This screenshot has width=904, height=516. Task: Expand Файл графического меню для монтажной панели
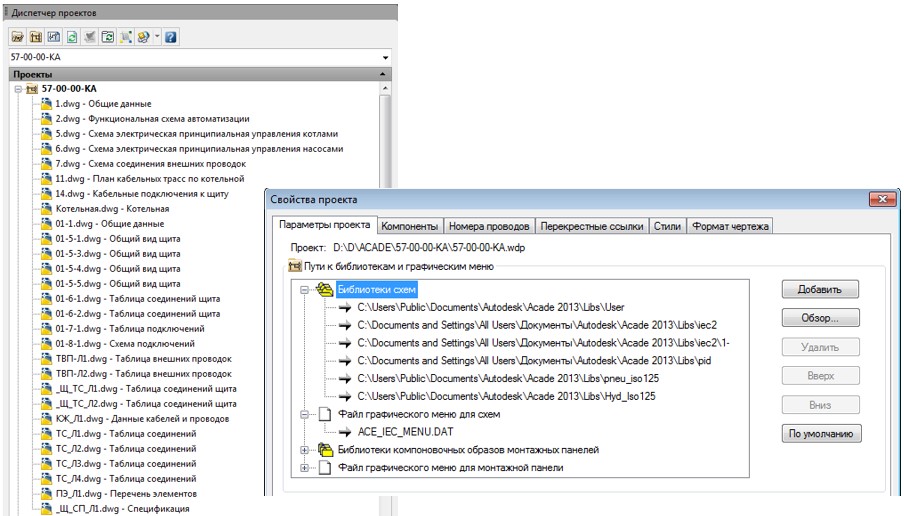point(304,467)
